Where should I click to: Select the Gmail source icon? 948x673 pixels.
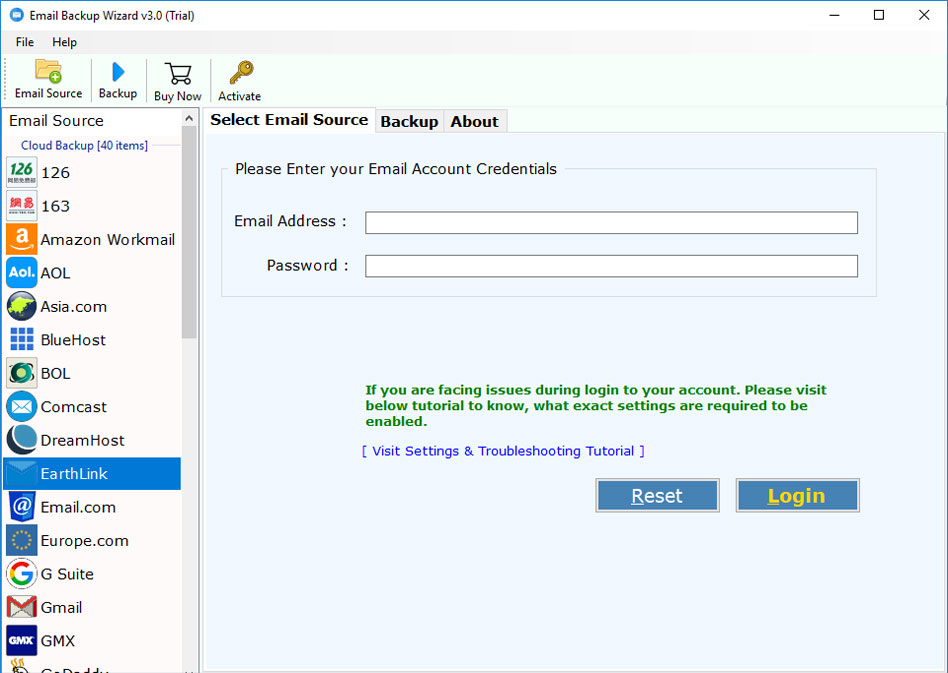tap(20, 607)
